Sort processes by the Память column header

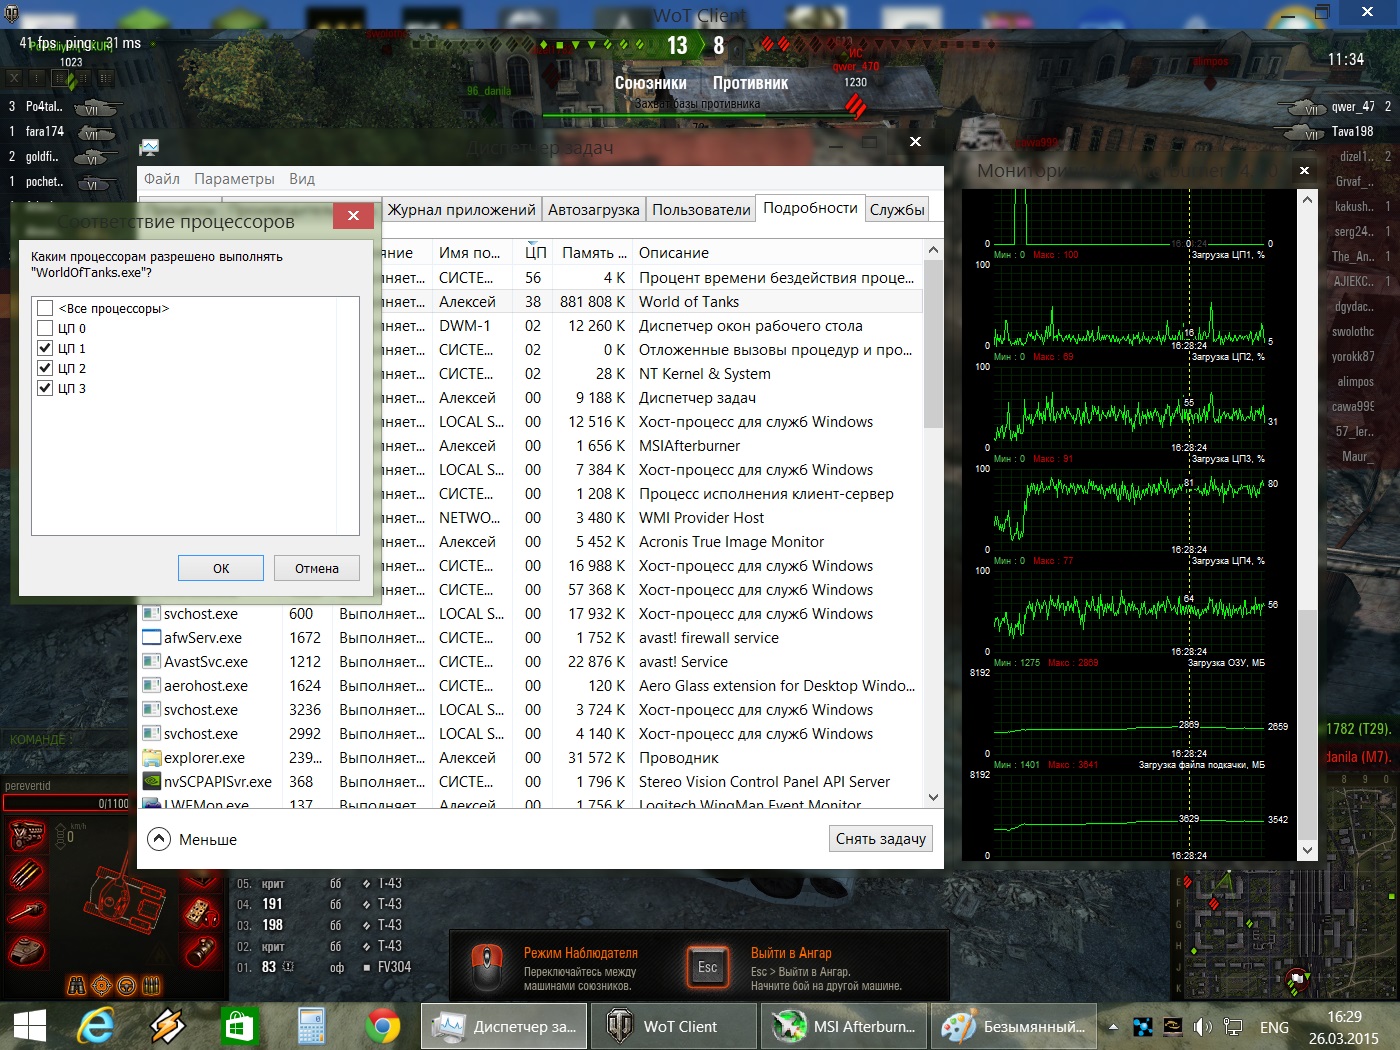coord(594,253)
